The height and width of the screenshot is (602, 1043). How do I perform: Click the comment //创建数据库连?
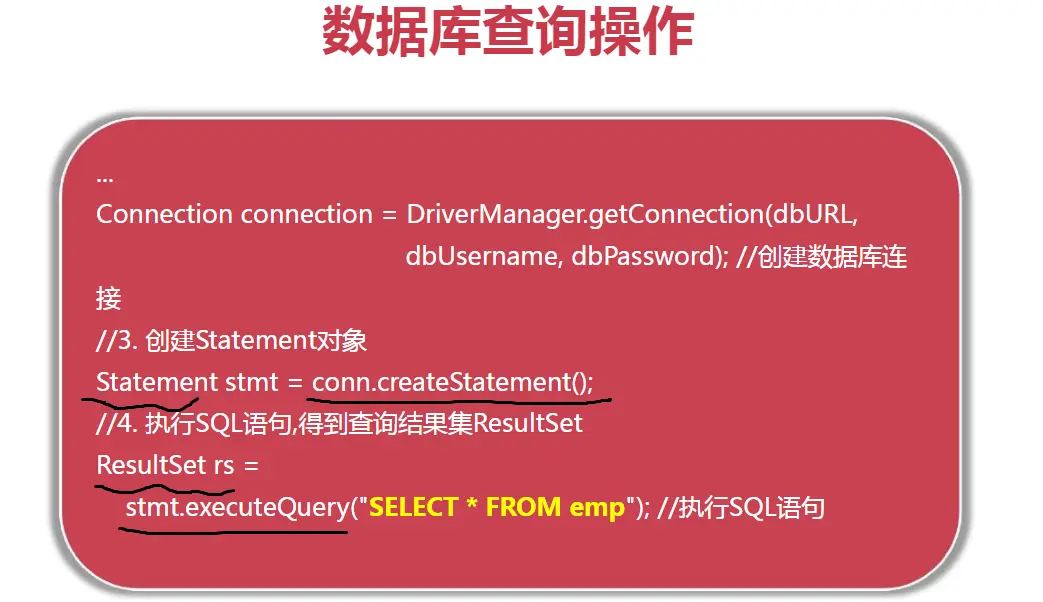point(821,256)
